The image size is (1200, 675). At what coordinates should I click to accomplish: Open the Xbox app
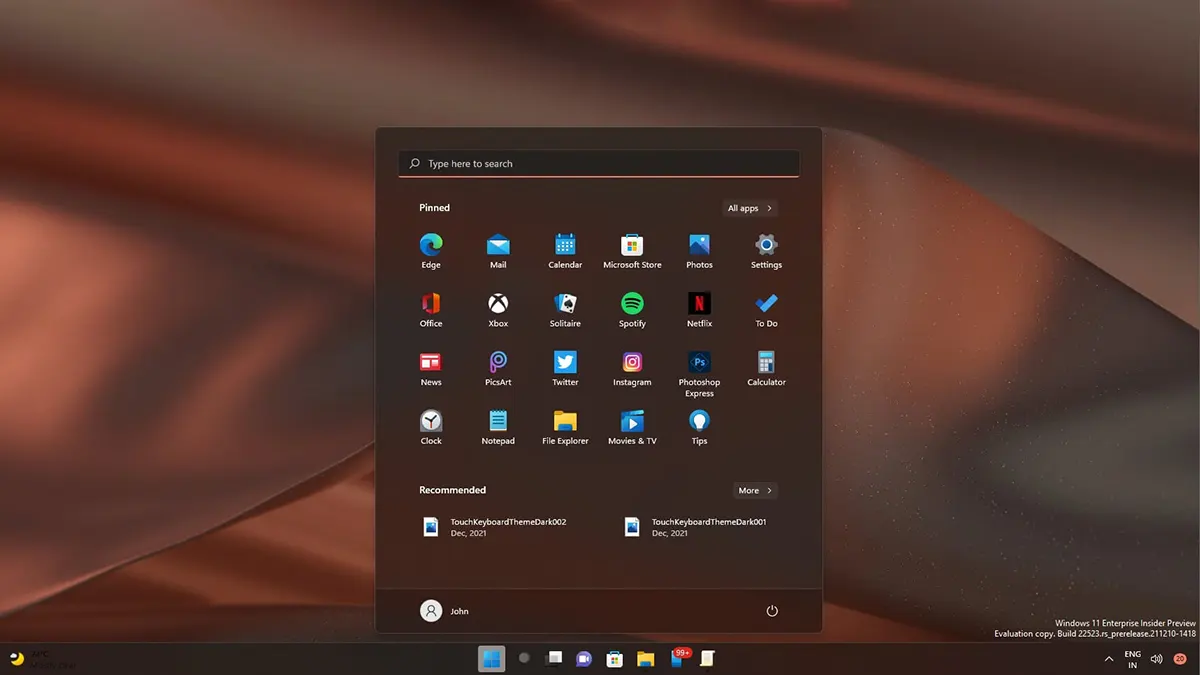[498, 309]
